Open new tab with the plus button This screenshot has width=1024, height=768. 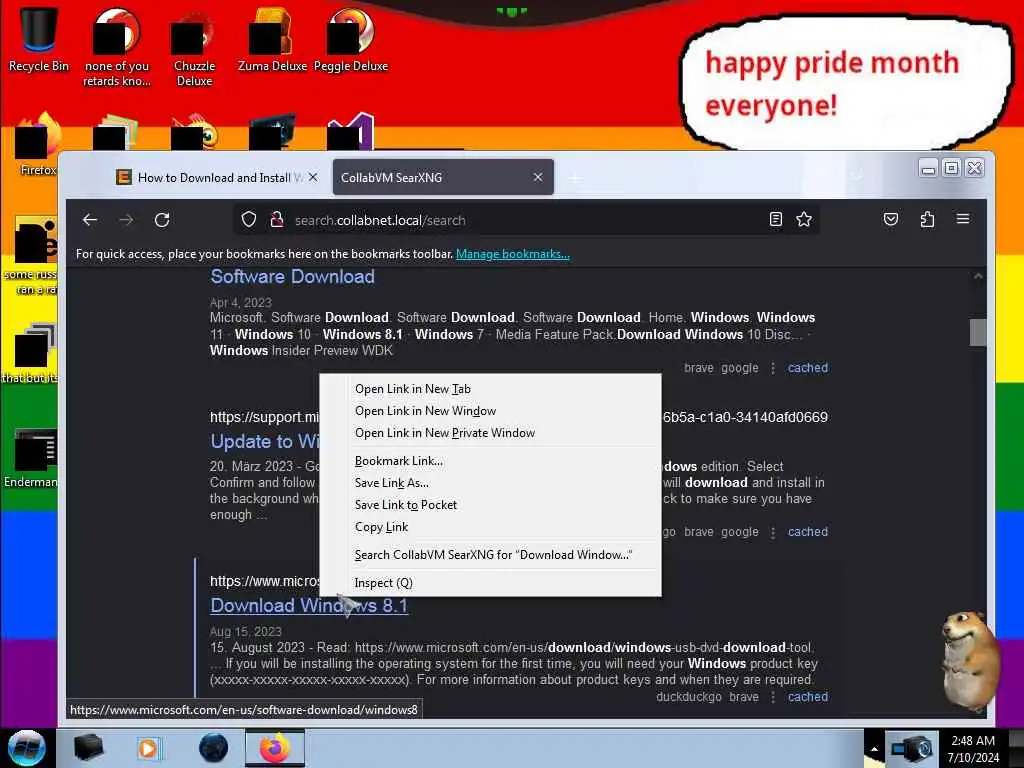pos(575,178)
